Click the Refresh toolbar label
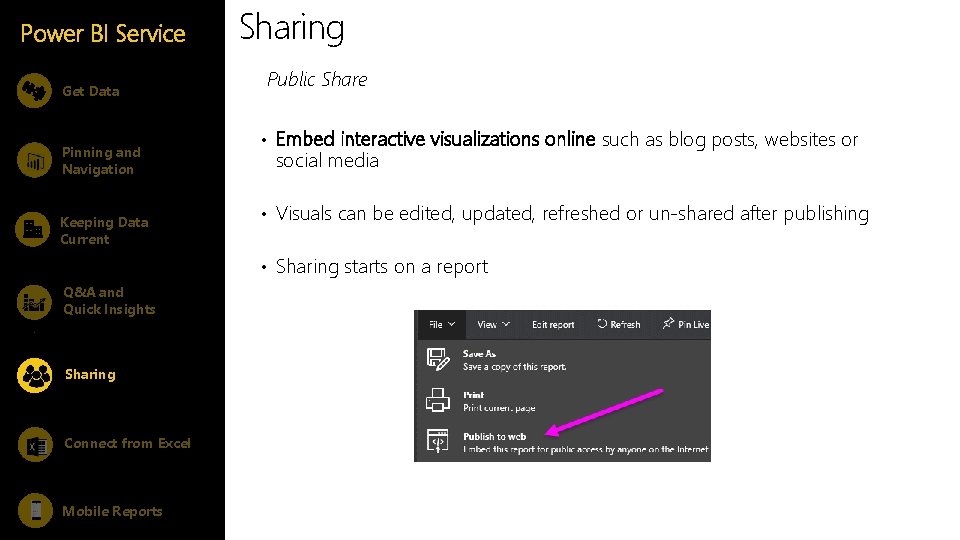The image size is (960, 540). [625, 324]
